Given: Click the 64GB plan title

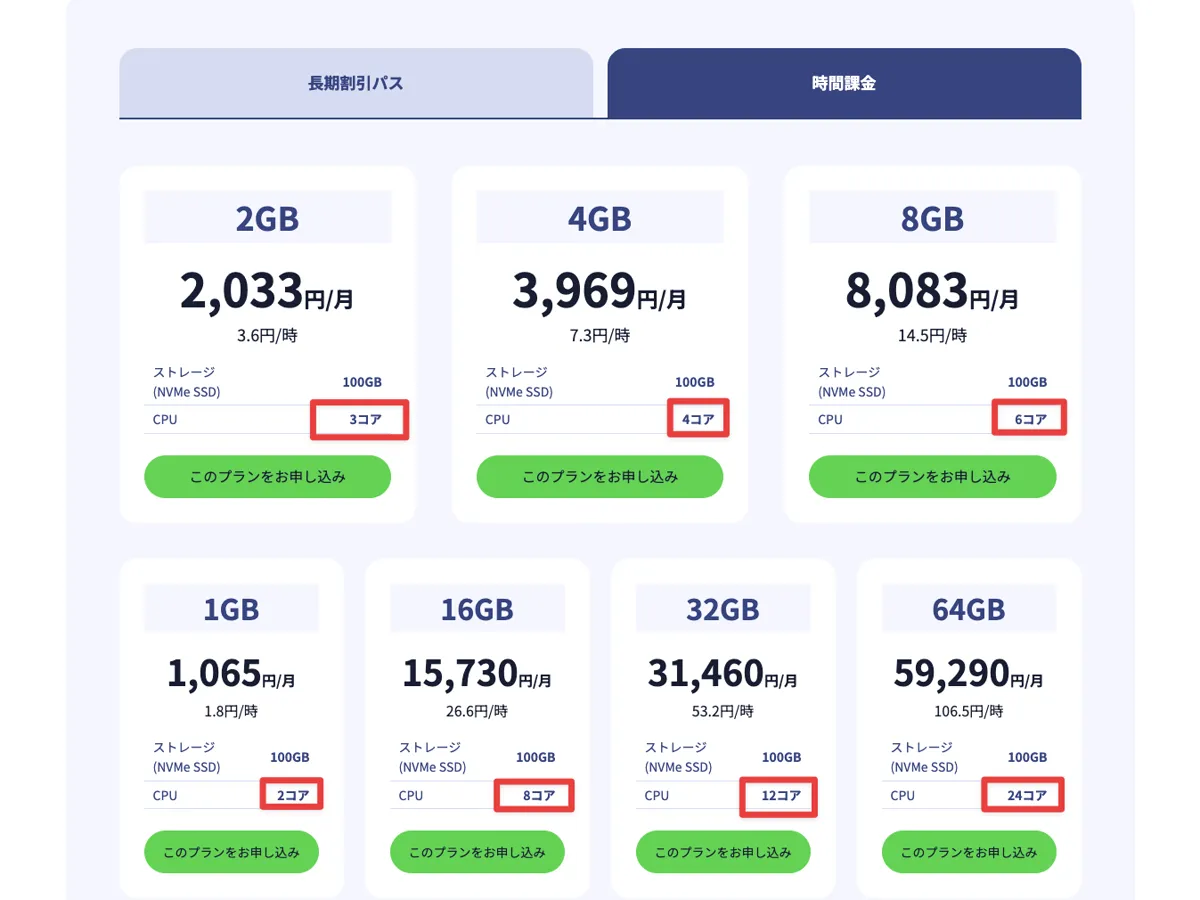Looking at the screenshot, I should tap(968, 609).
